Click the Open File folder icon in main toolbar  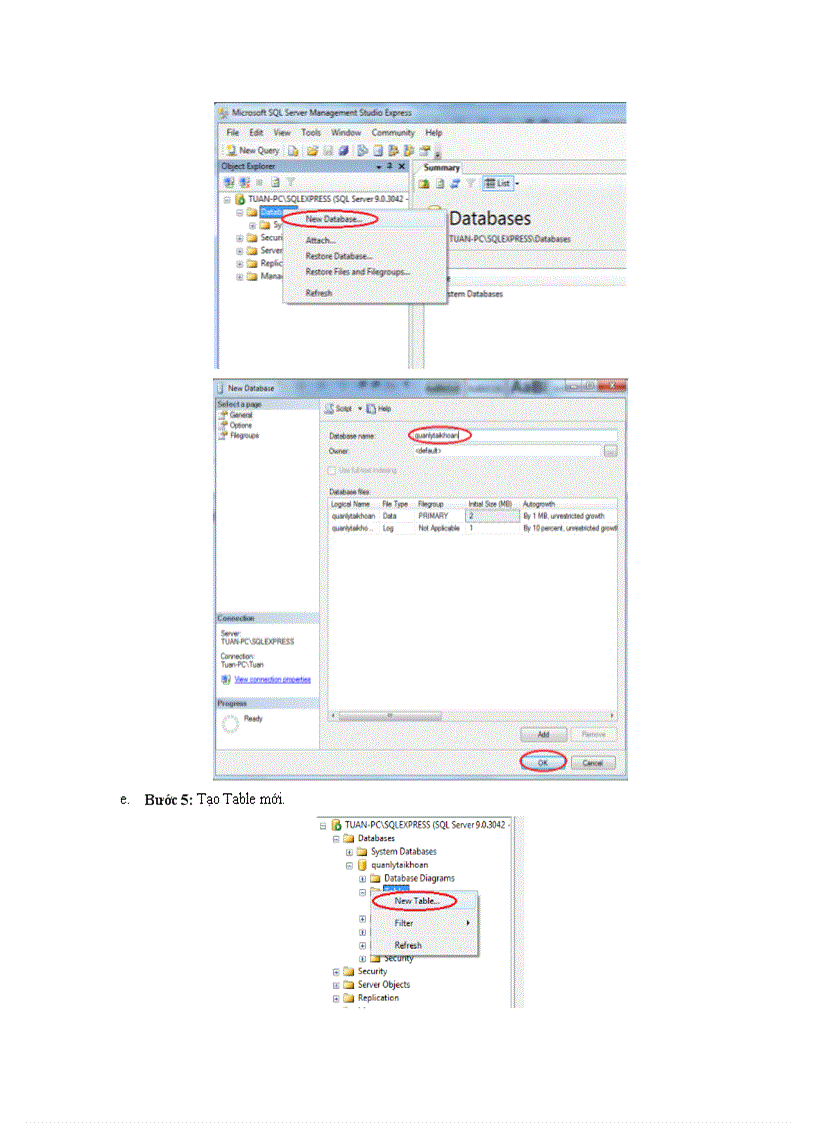312,150
